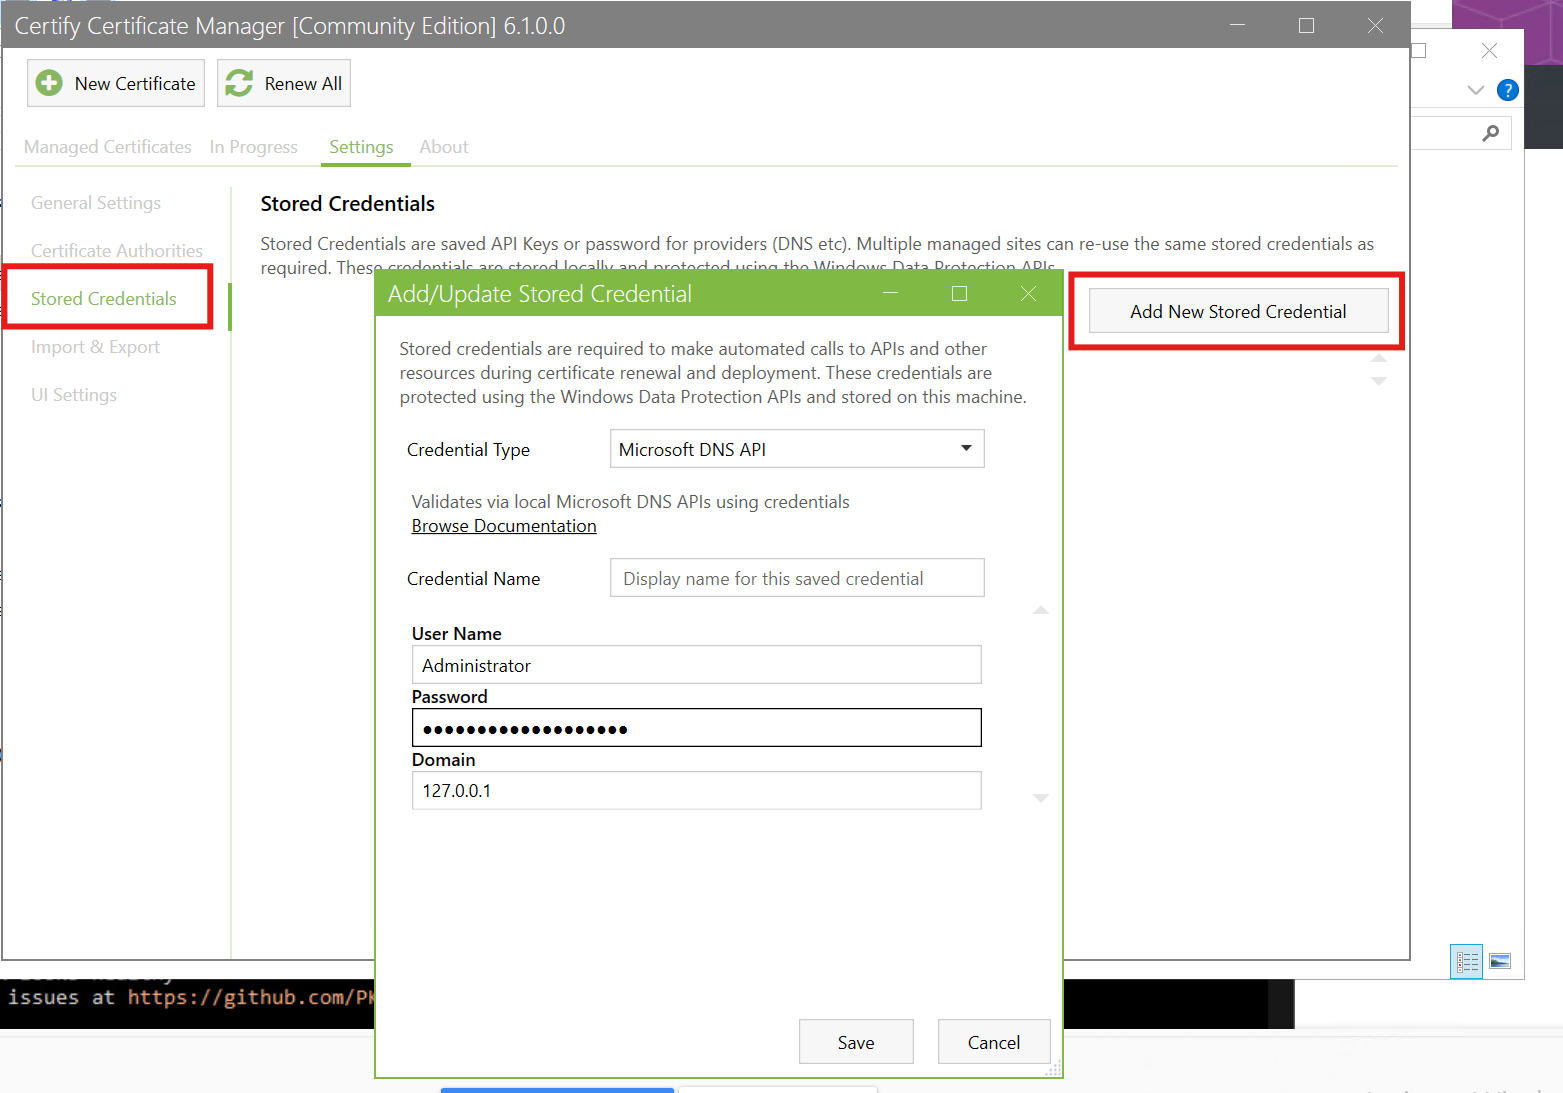Screen dimensions: 1563x1093
Task: Click the Domain field showing 127.0.0.1
Action: tap(696, 790)
